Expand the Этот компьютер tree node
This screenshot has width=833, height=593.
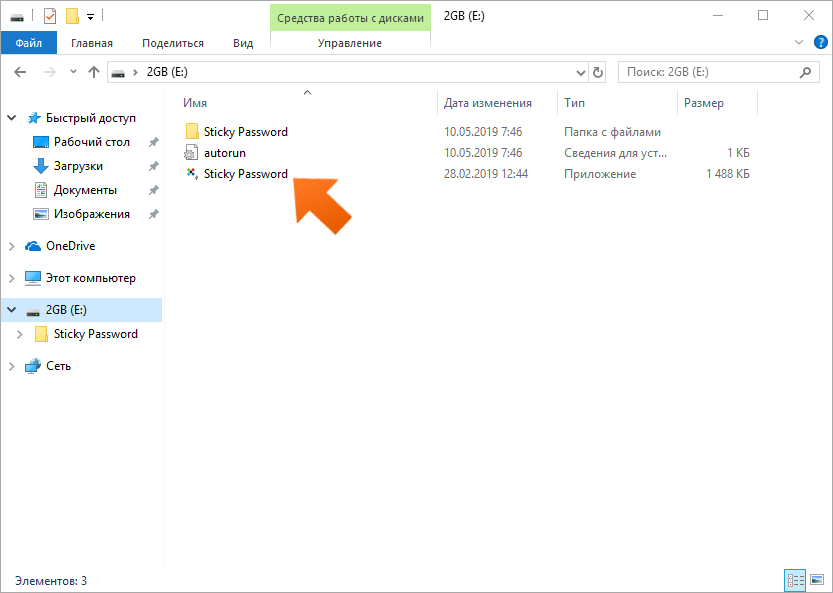tap(12, 278)
